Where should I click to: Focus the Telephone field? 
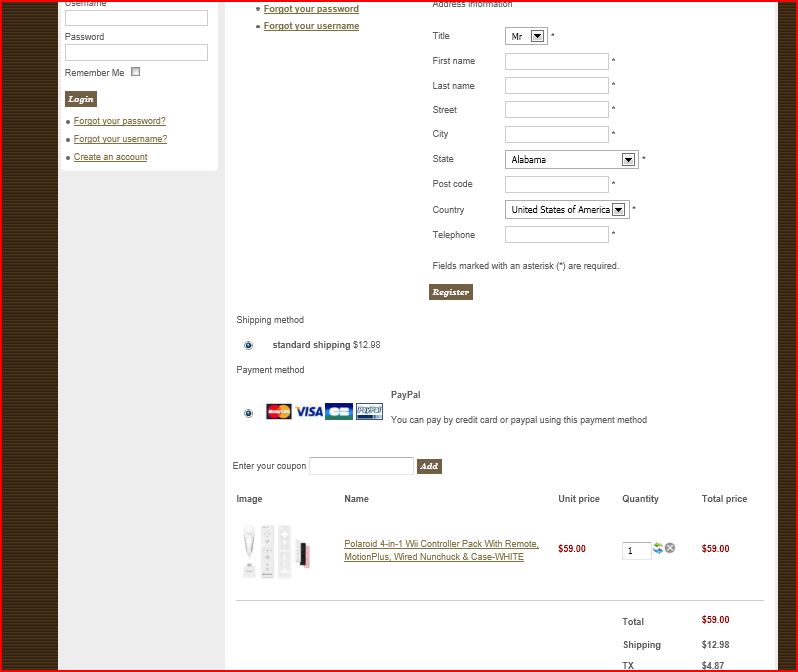click(557, 235)
